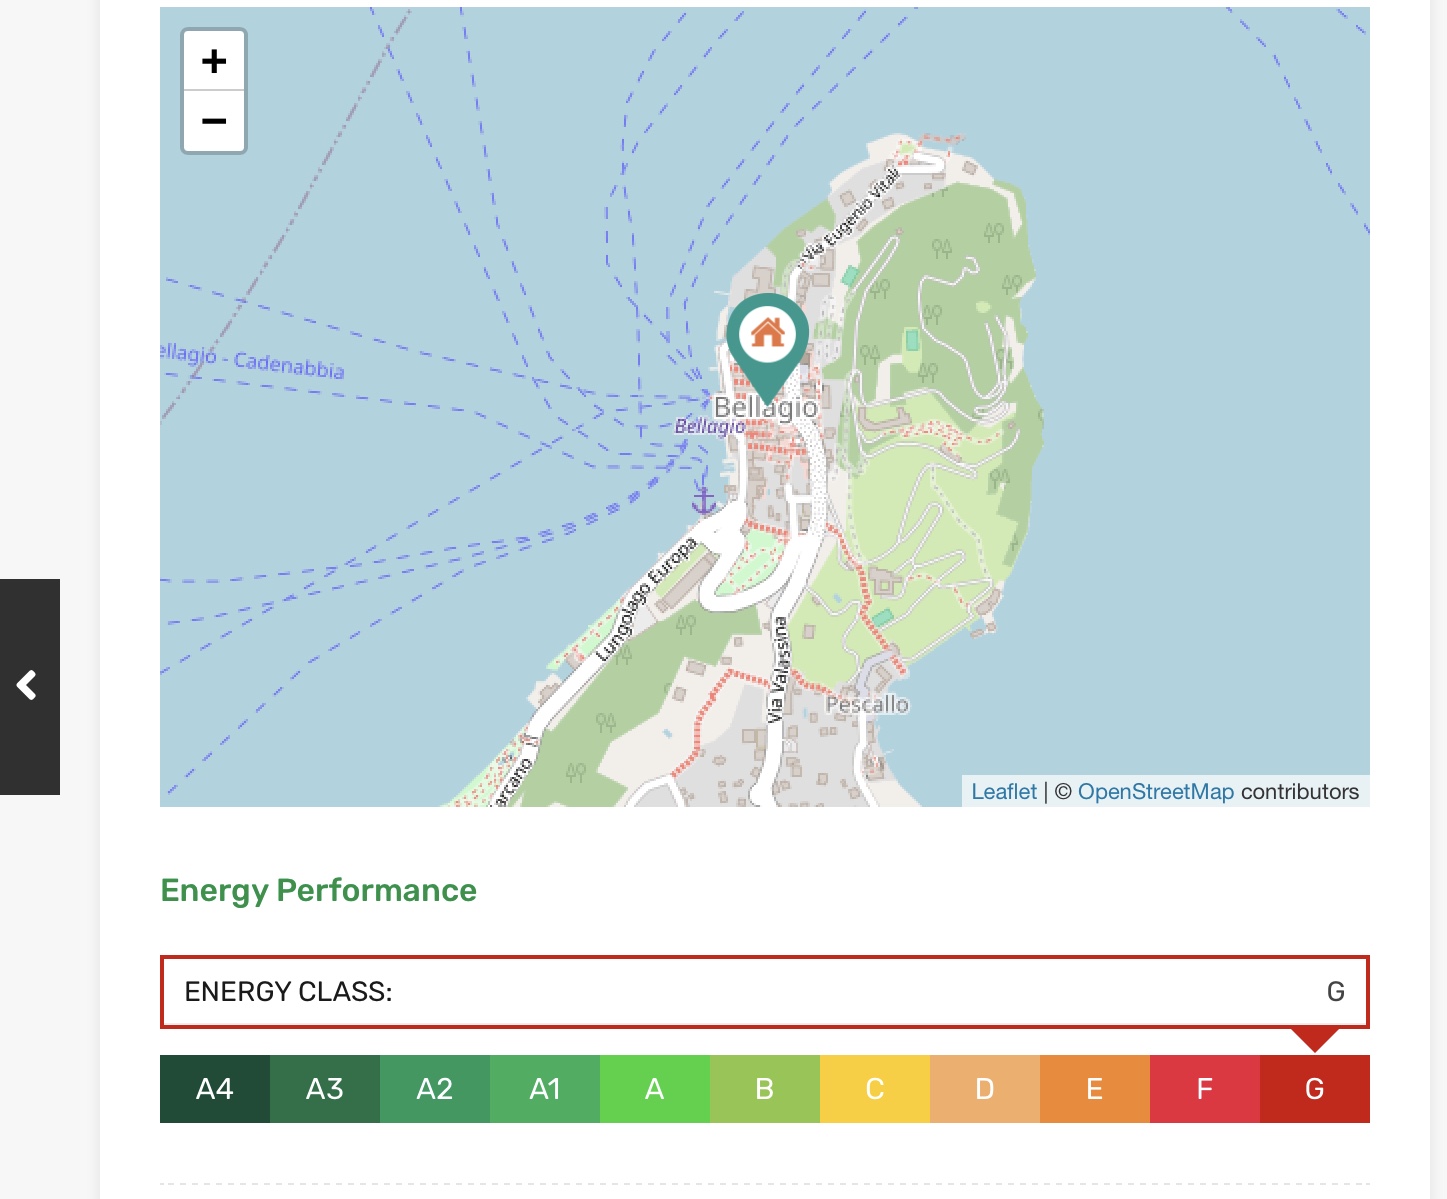Click the anchor harbor icon on map
This screenshot has width=1447, height=1199.
pos(704,500)
